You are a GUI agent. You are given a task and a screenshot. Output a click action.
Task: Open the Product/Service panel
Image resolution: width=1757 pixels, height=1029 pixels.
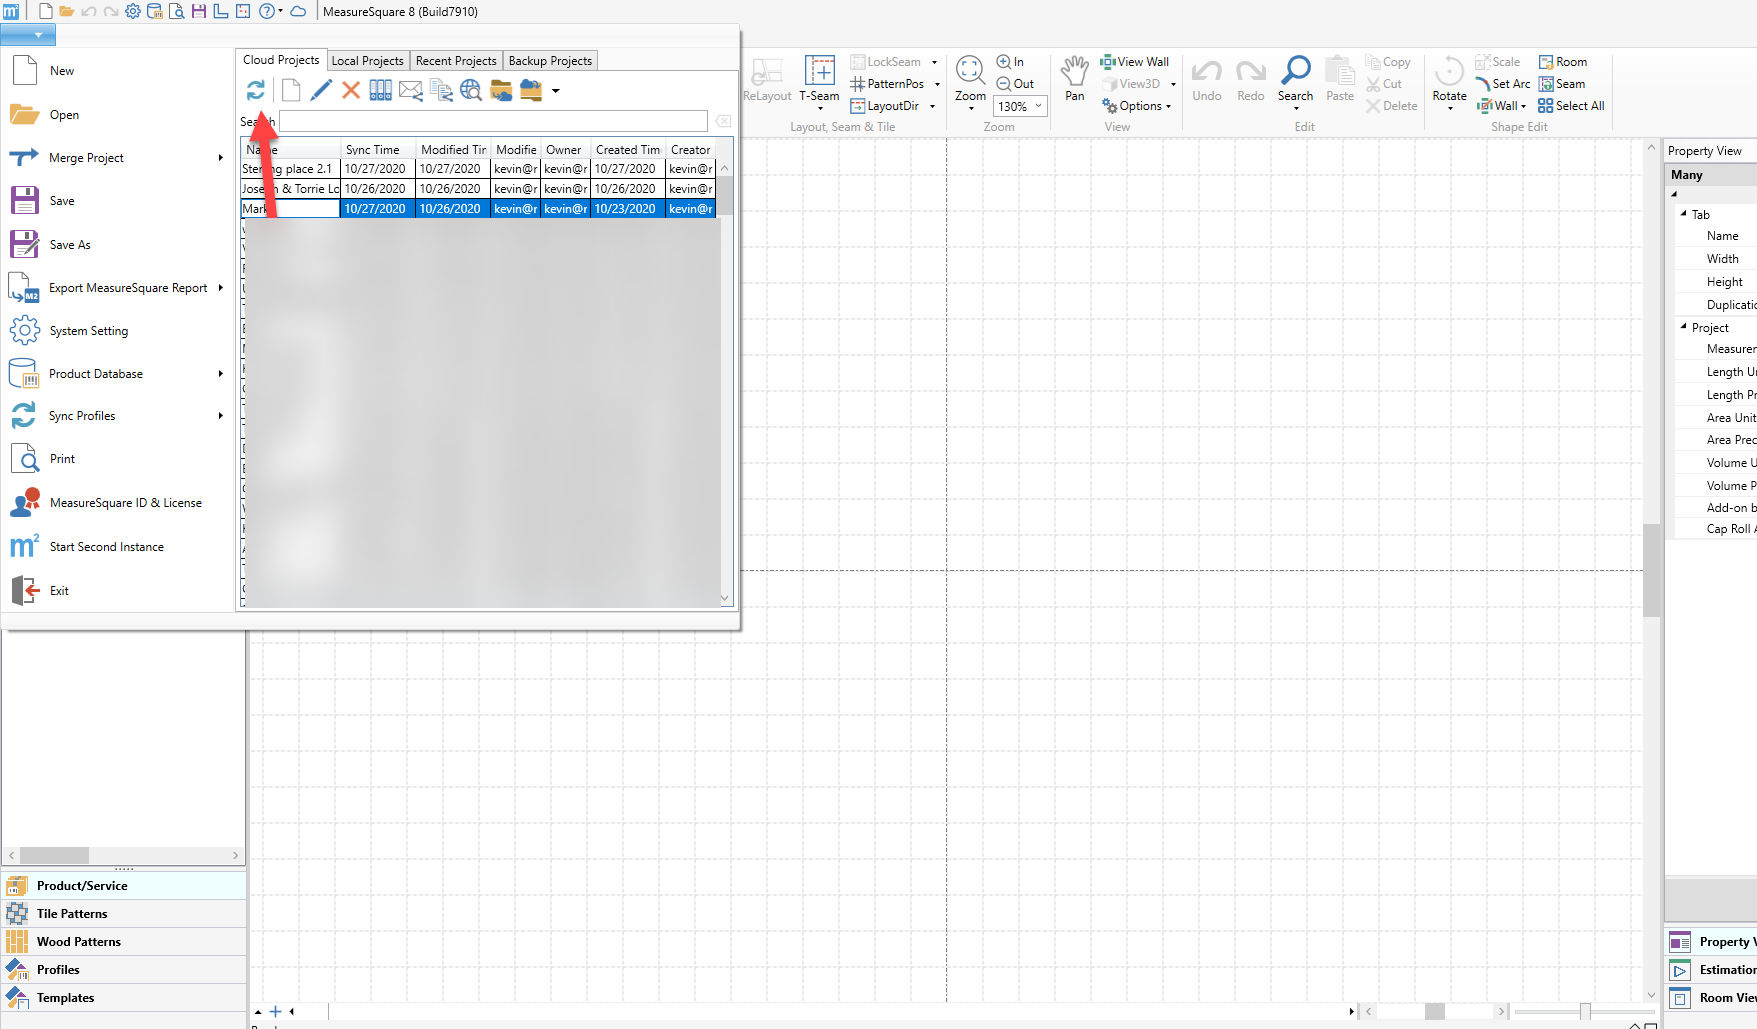pos(124,886)
